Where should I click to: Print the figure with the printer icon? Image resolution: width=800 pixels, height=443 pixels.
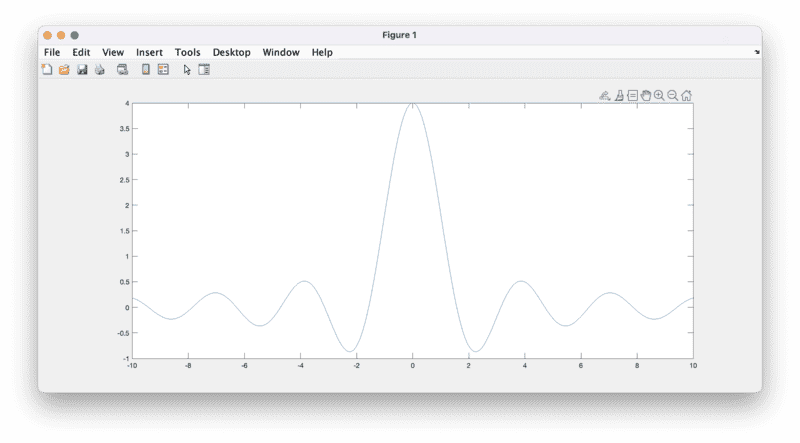99,69
